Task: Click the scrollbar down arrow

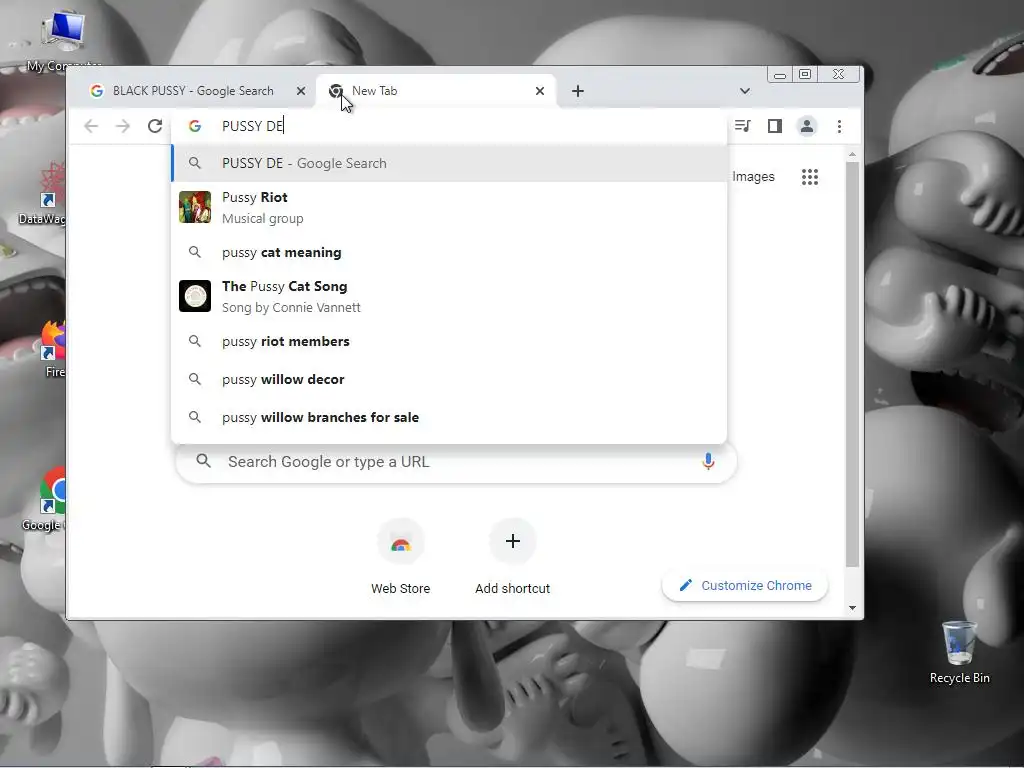Action: click(x=852, y=608)
